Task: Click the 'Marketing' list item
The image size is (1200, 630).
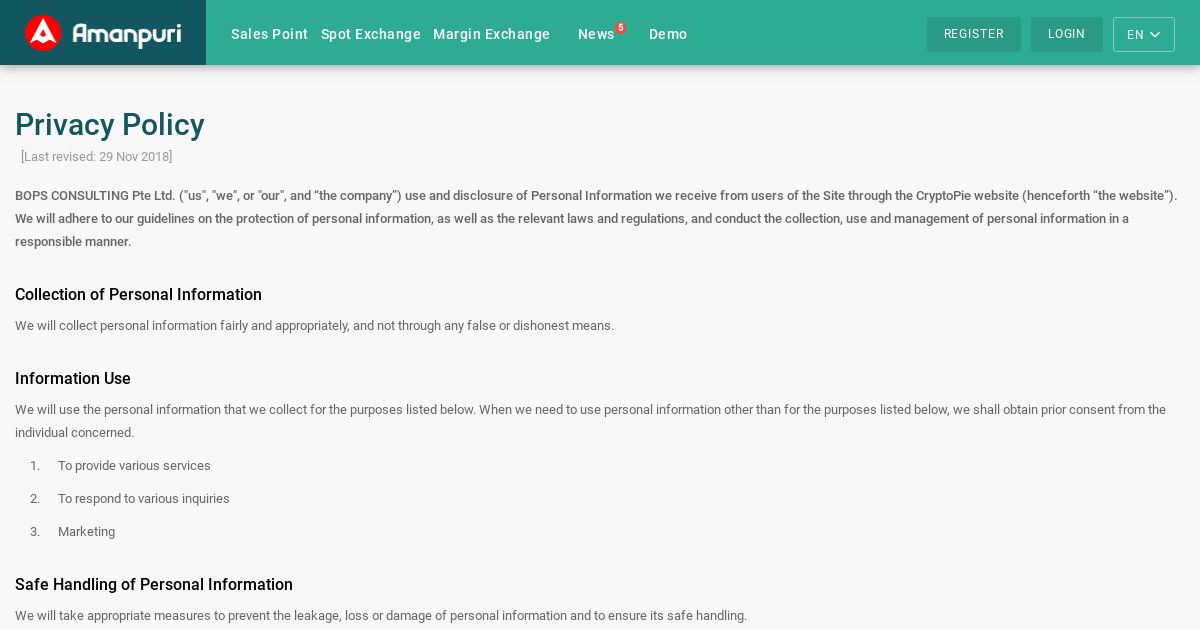Action: [x=86, y=532]
